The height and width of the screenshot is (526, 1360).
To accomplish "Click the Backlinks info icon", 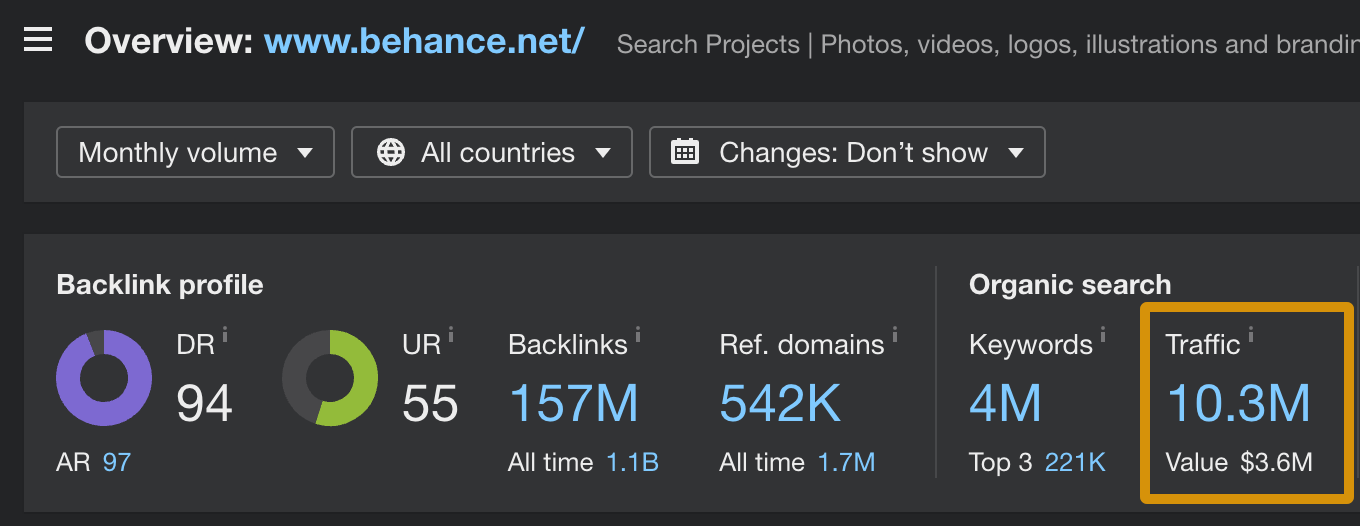I will tap(638, 335).
